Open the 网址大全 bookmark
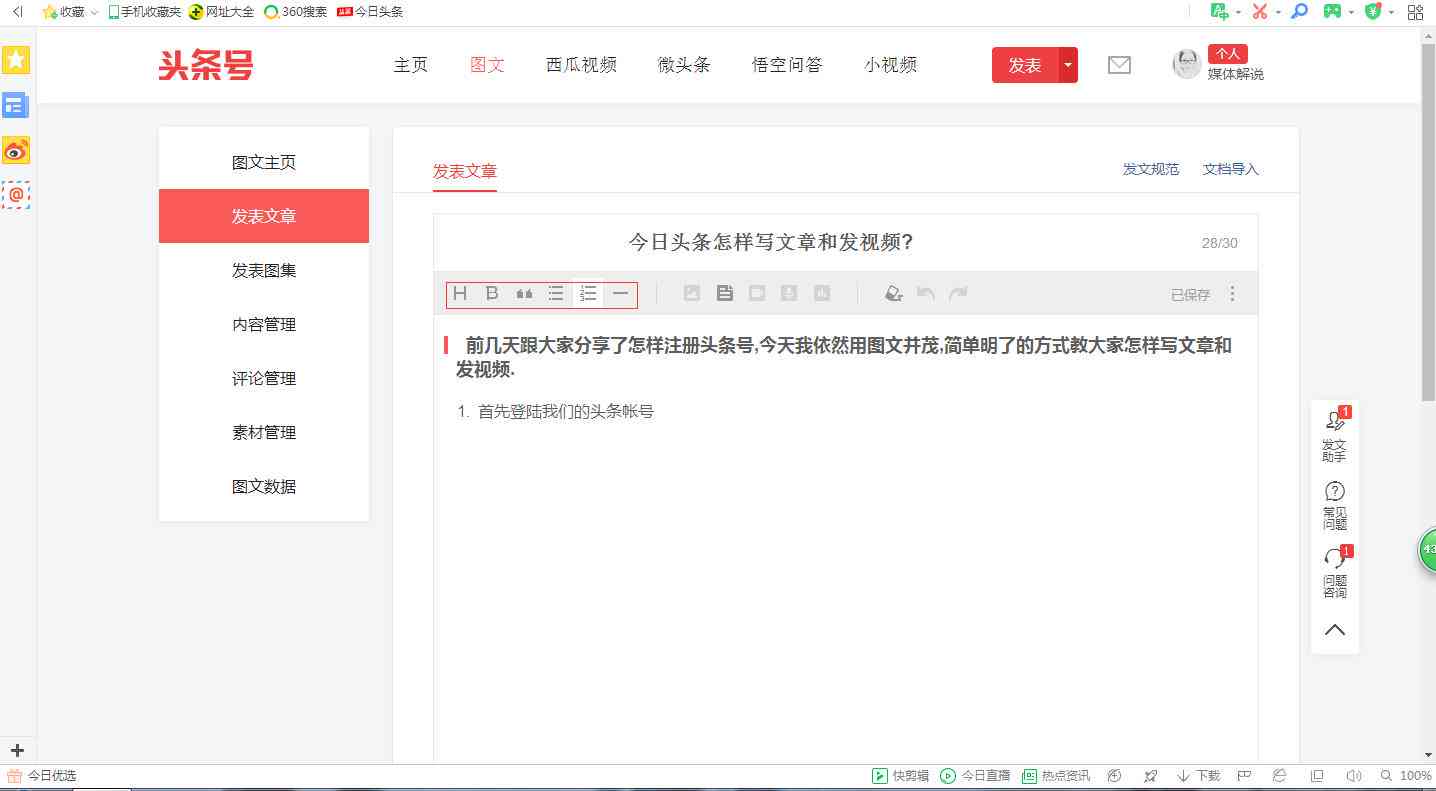1436x791 pixels. 222,12
